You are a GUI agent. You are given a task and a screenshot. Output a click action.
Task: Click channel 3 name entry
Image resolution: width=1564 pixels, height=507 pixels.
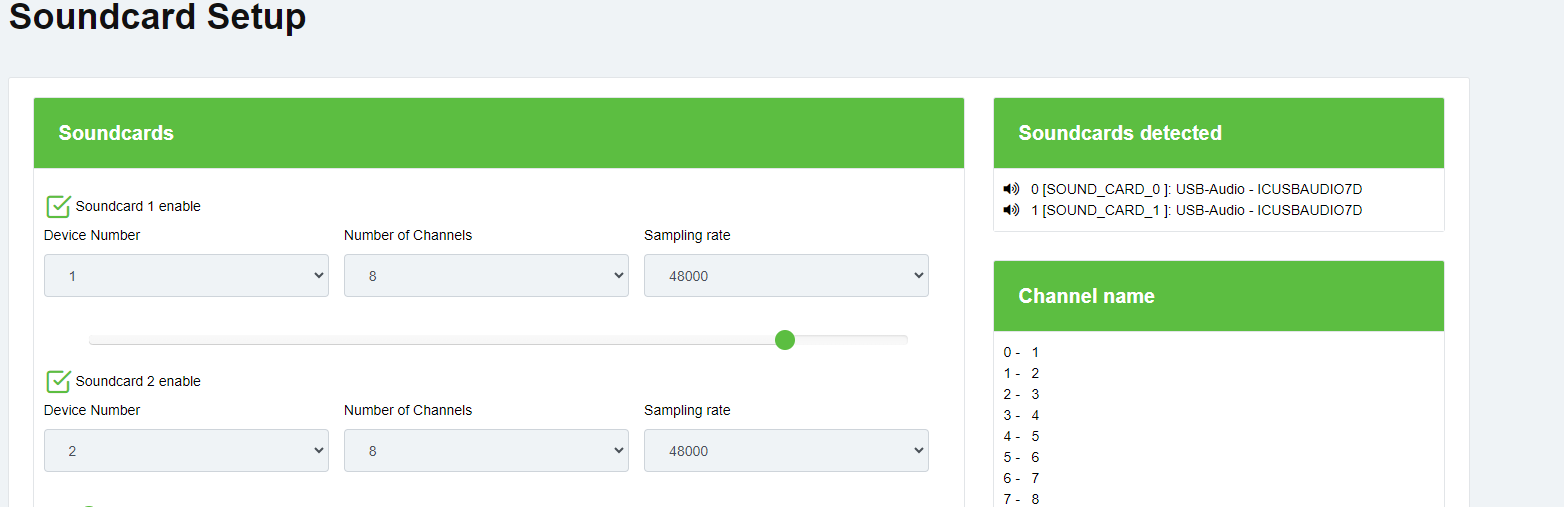(x=1022, y=415)
